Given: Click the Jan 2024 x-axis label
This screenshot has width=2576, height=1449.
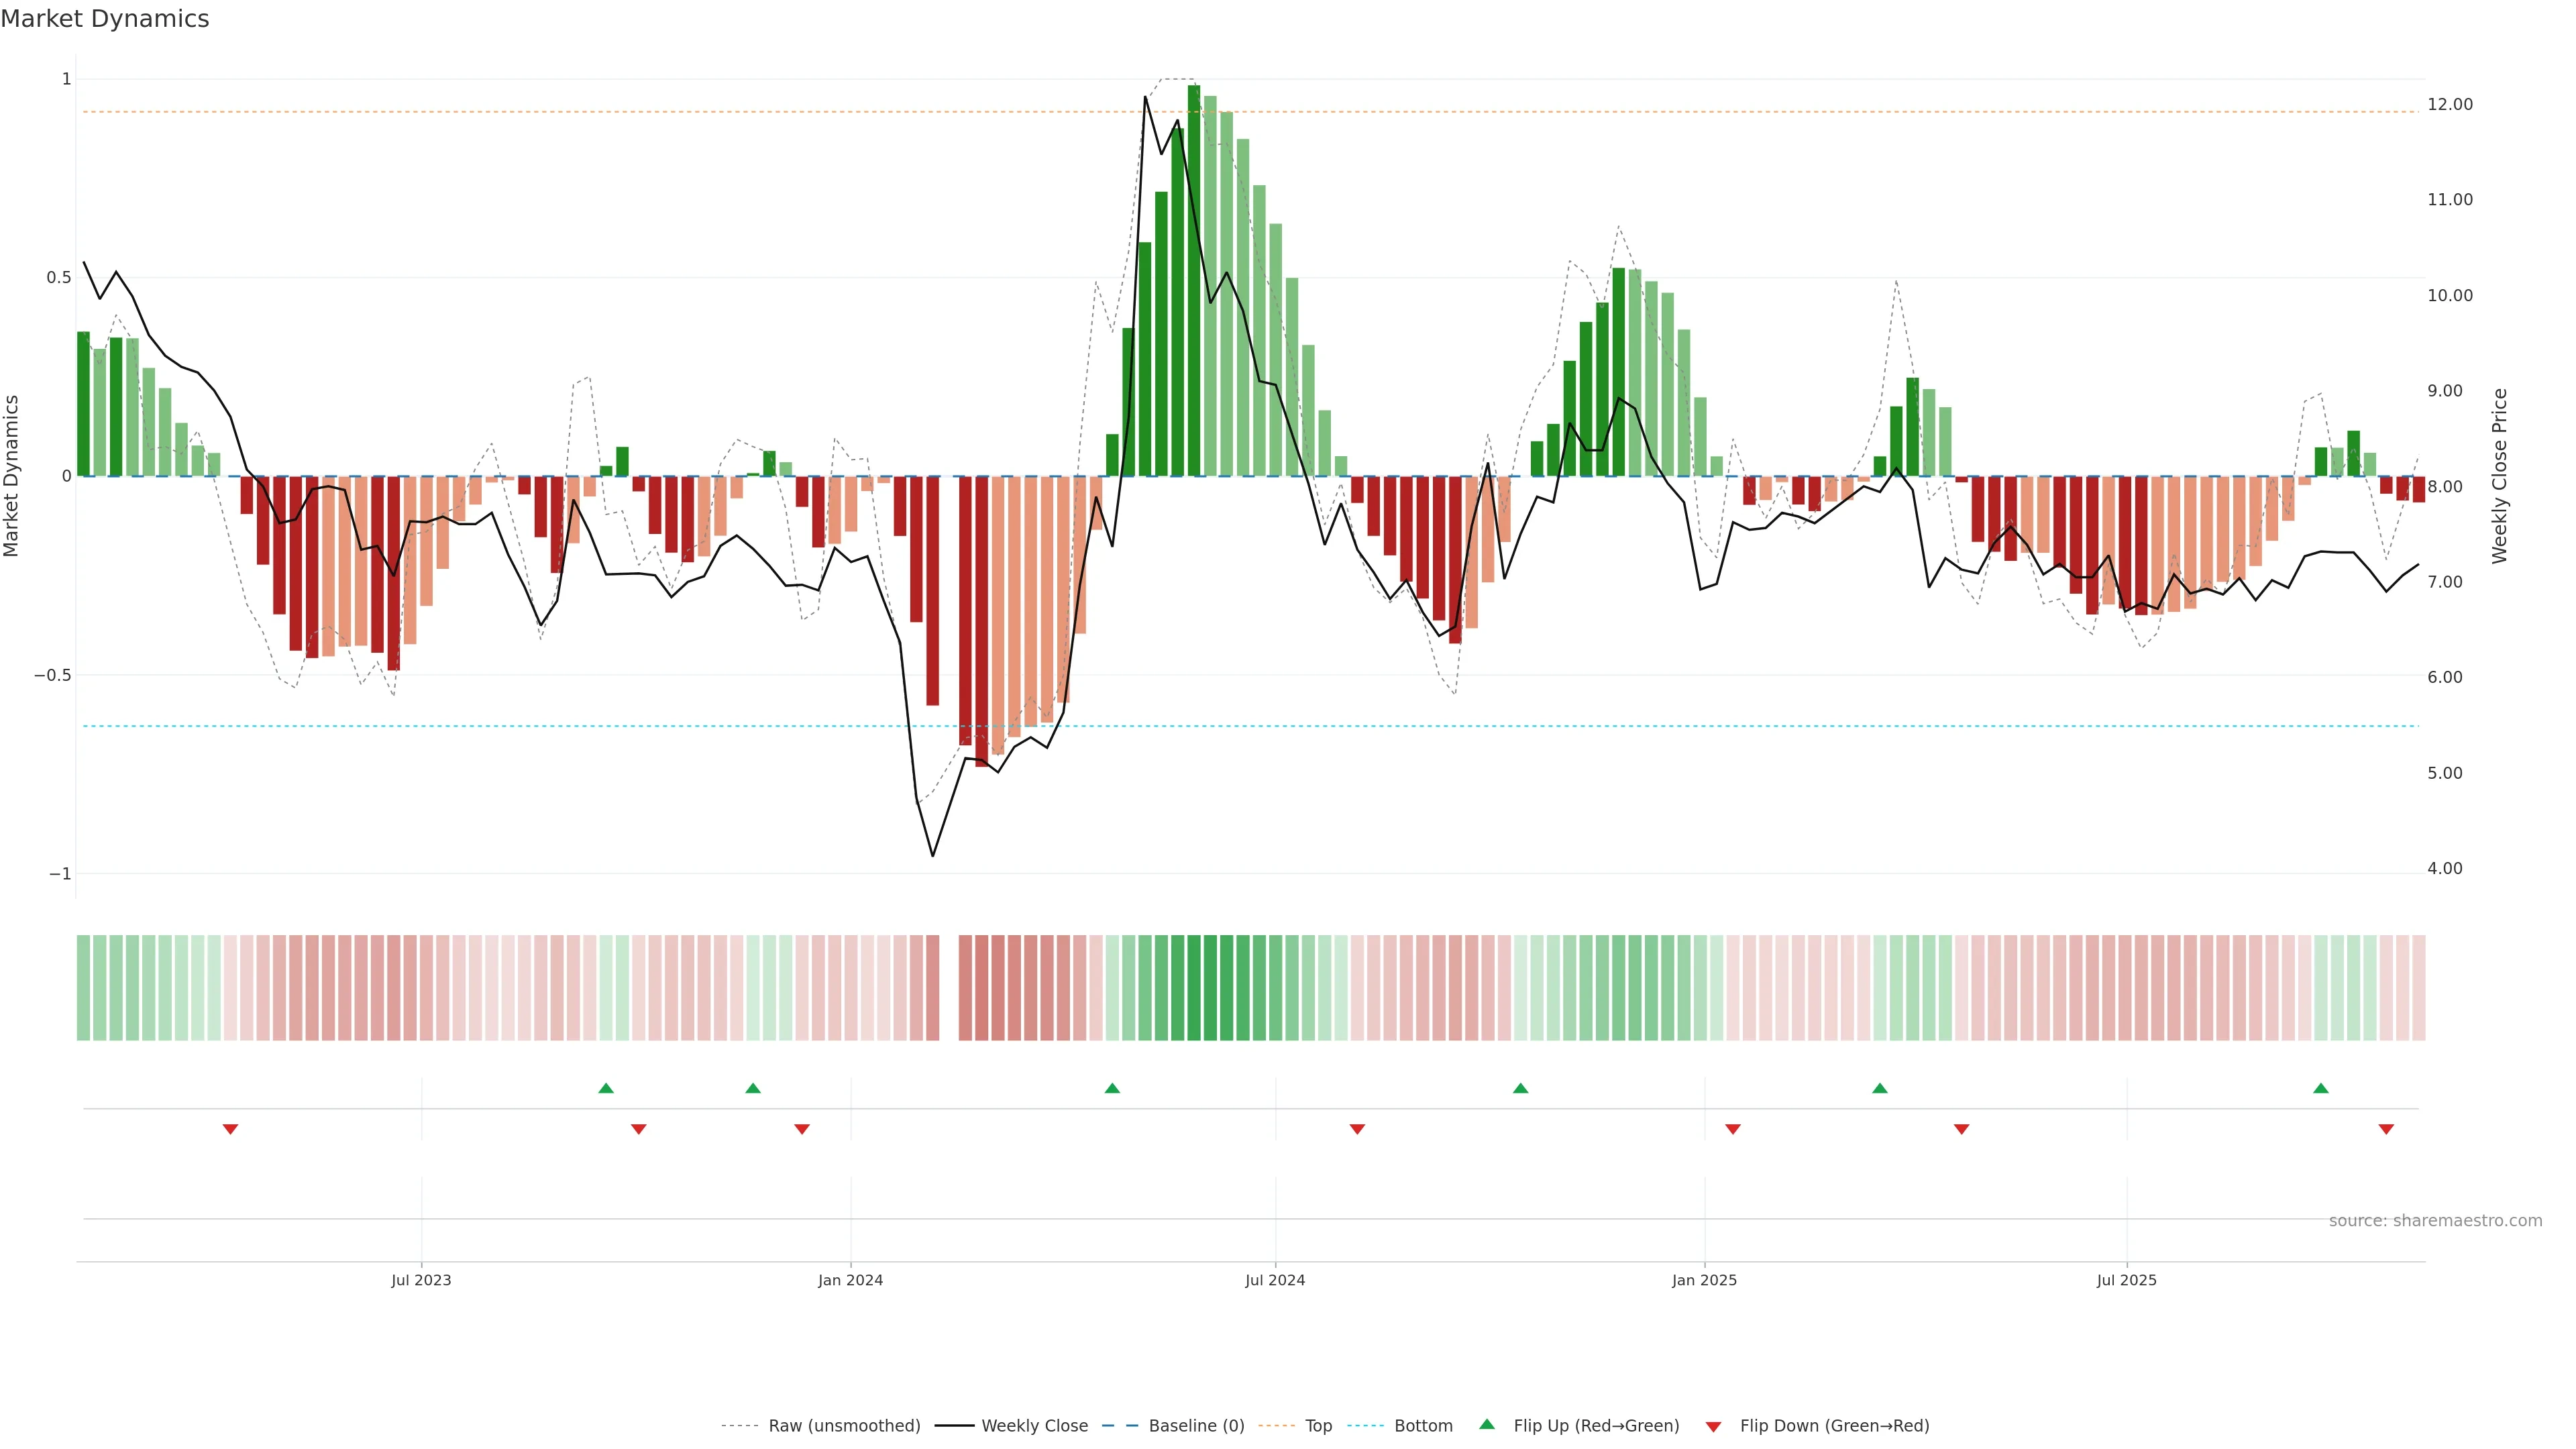Looking at the screenshot, I should 850,1280.
